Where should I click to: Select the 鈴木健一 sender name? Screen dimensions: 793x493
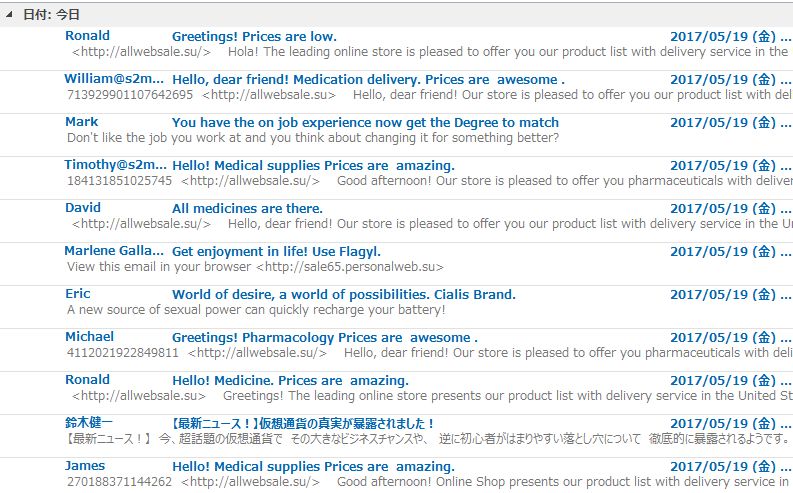point(89,423)
